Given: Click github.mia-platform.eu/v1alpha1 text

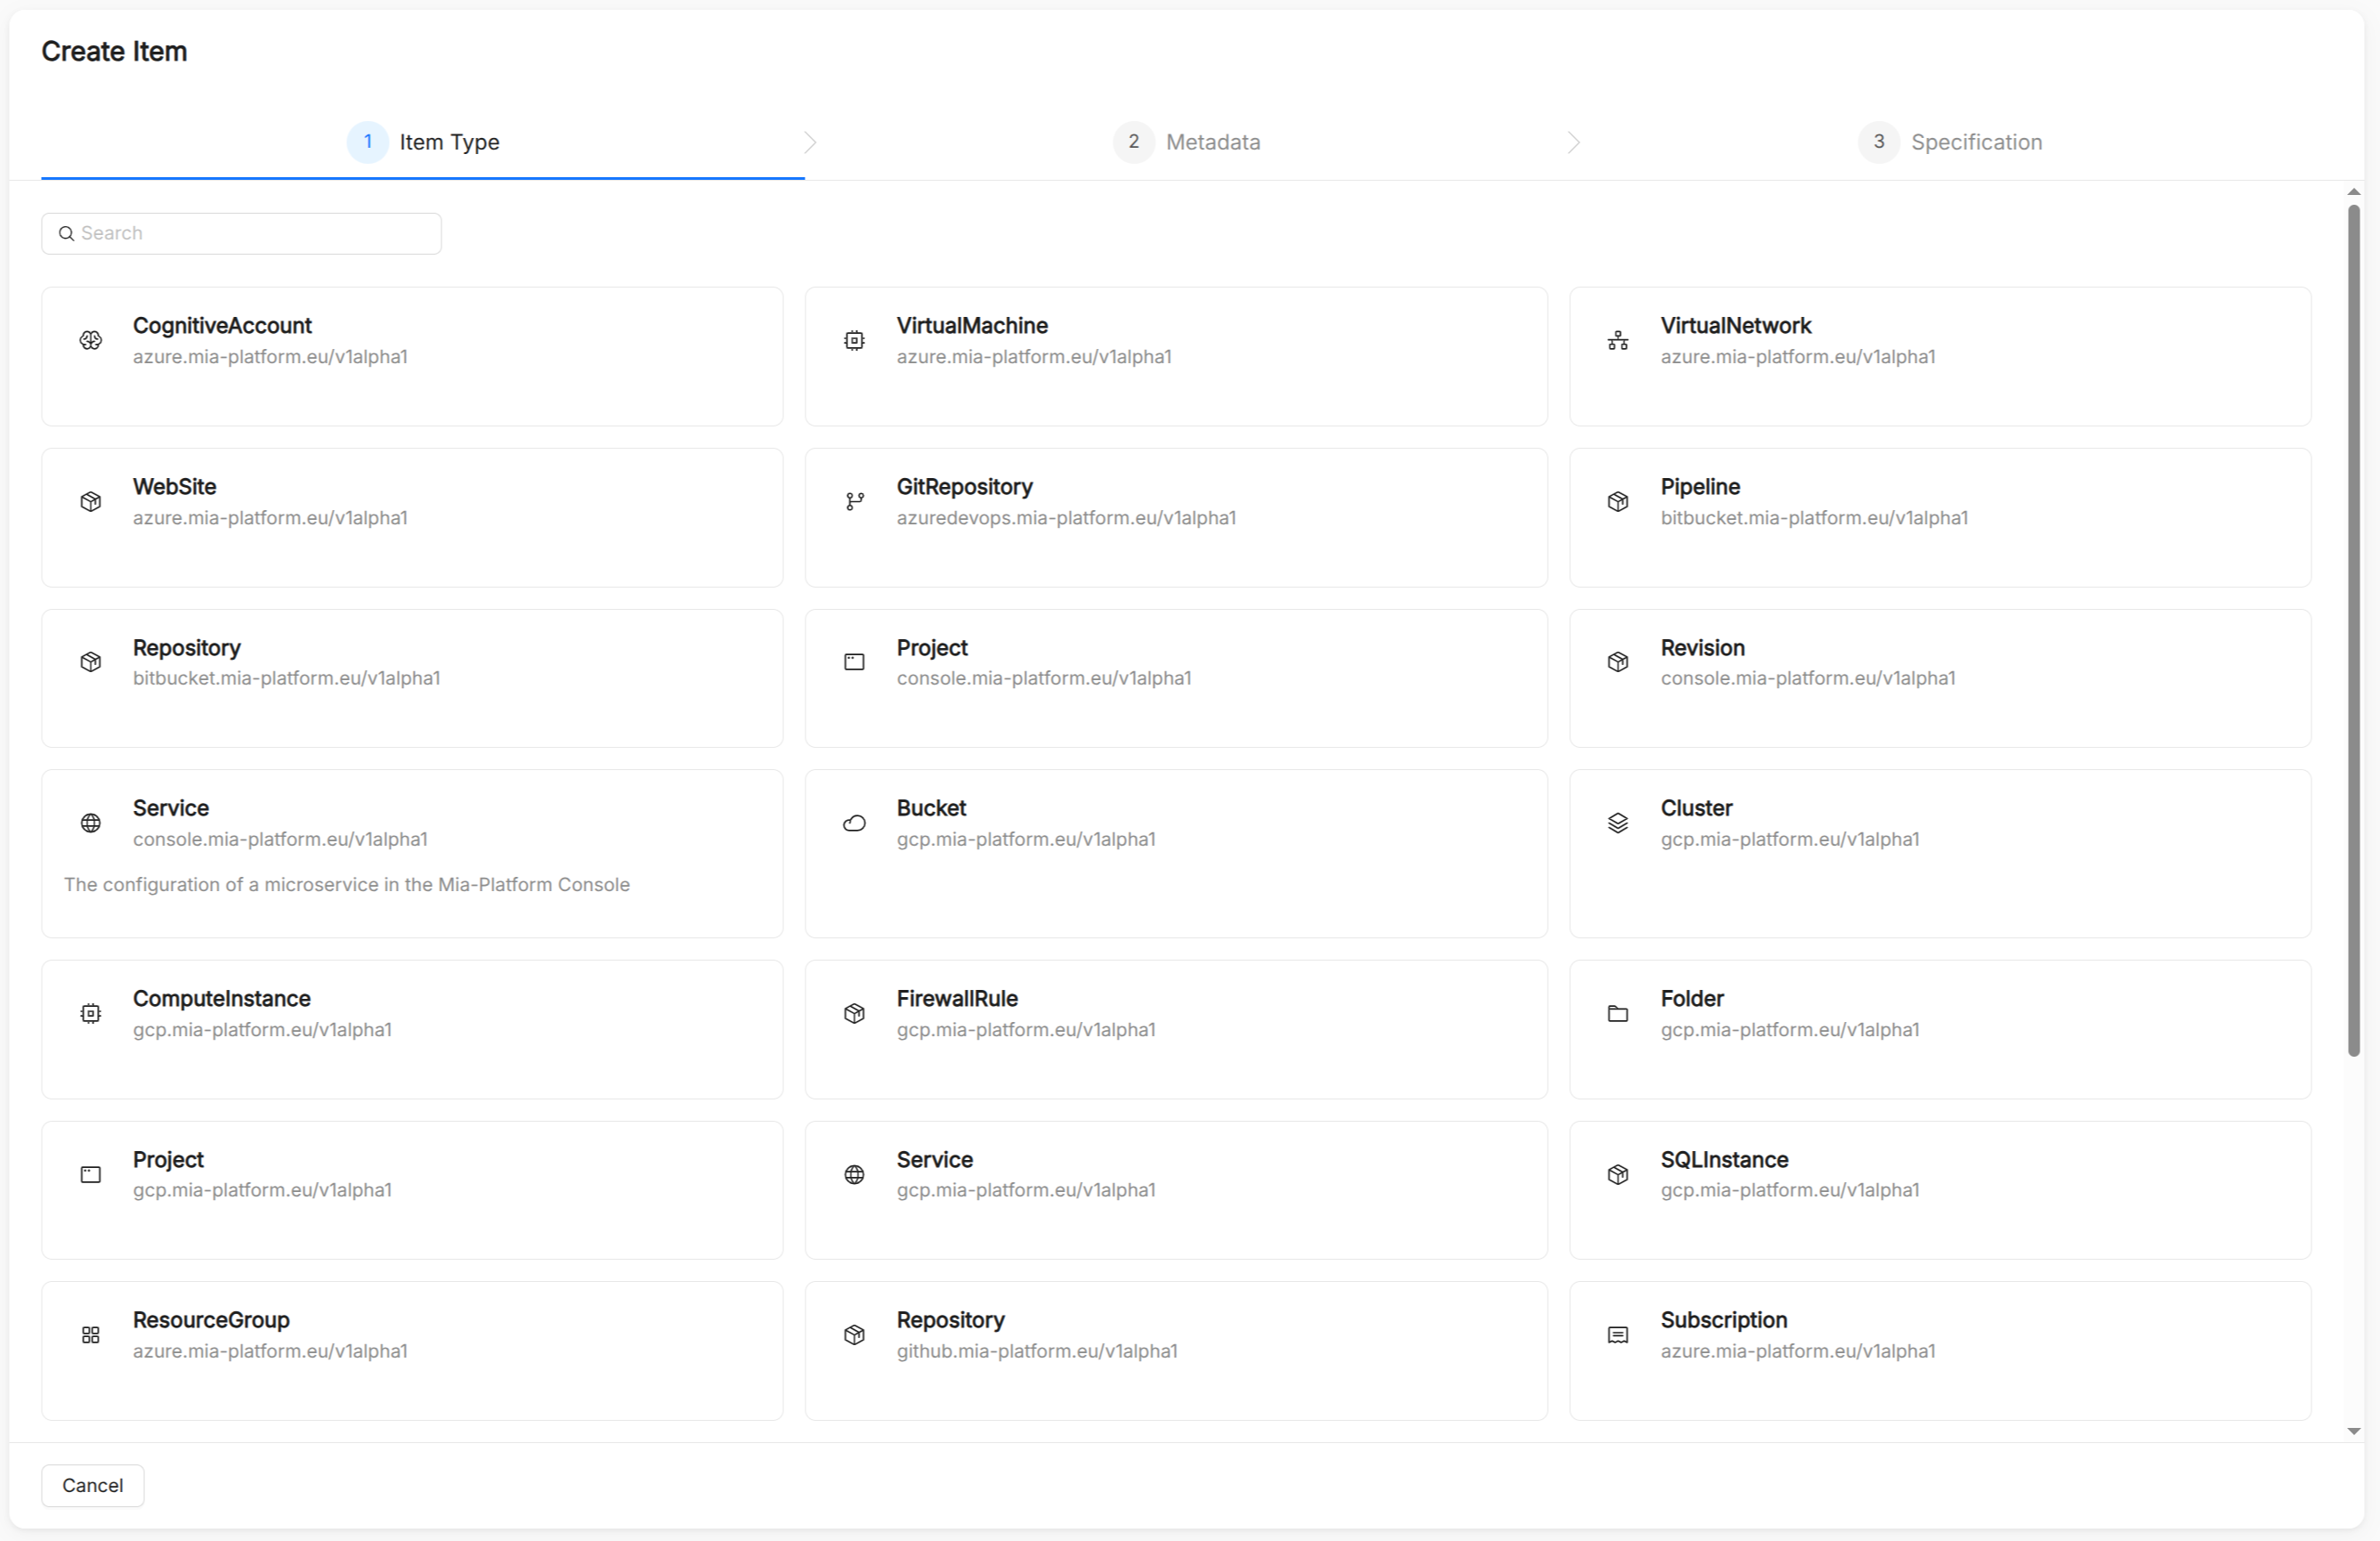Looking at the screenshot, I should coord(1037,1352).
